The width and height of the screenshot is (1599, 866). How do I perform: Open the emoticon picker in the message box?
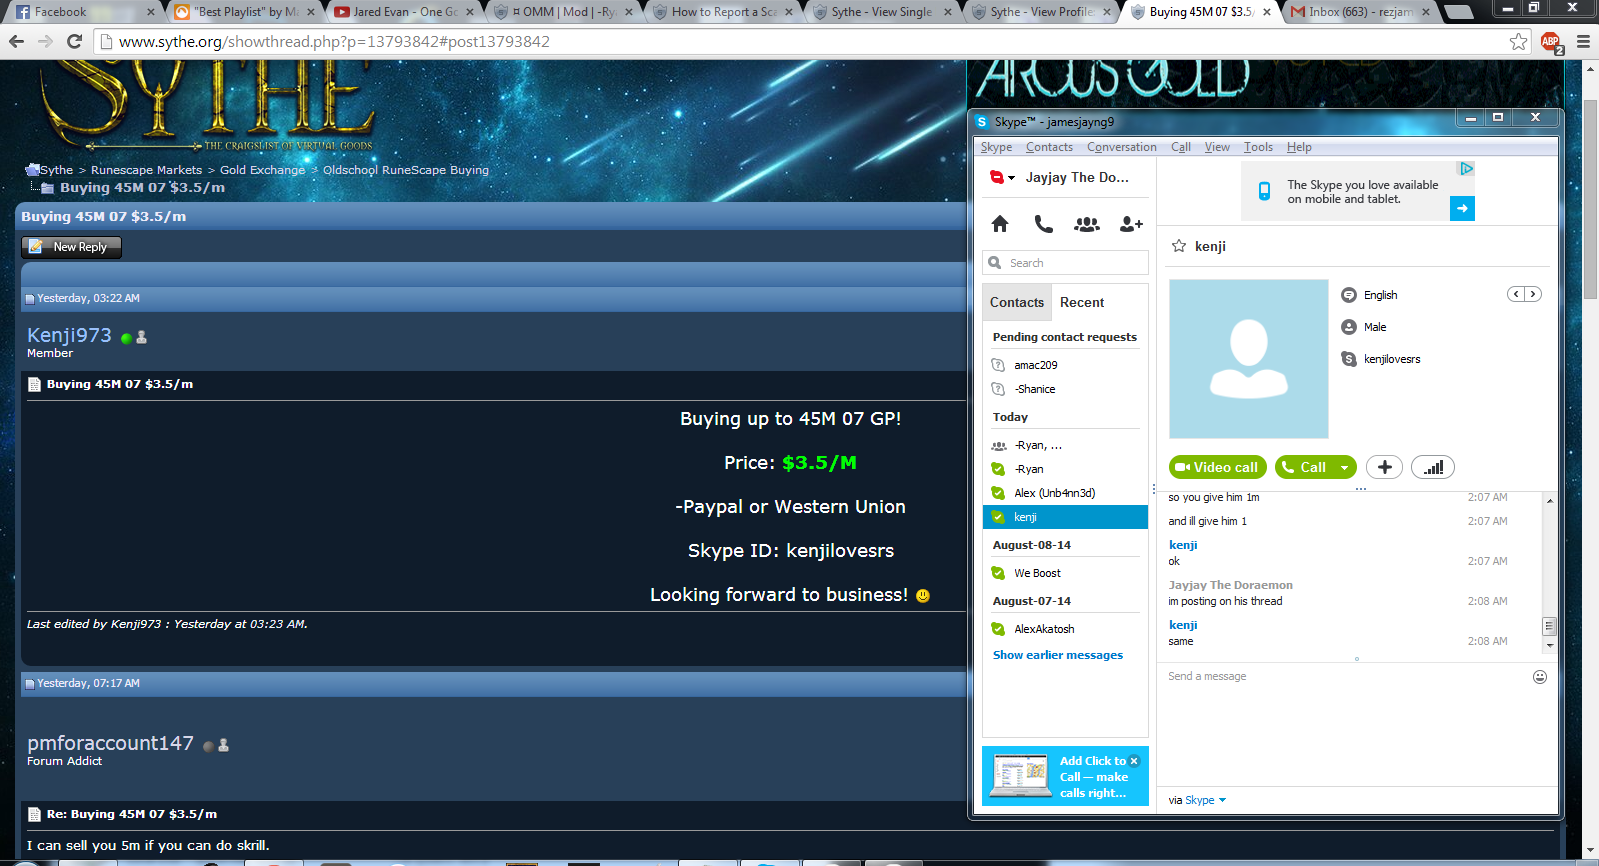click(x=1540, y=677)
